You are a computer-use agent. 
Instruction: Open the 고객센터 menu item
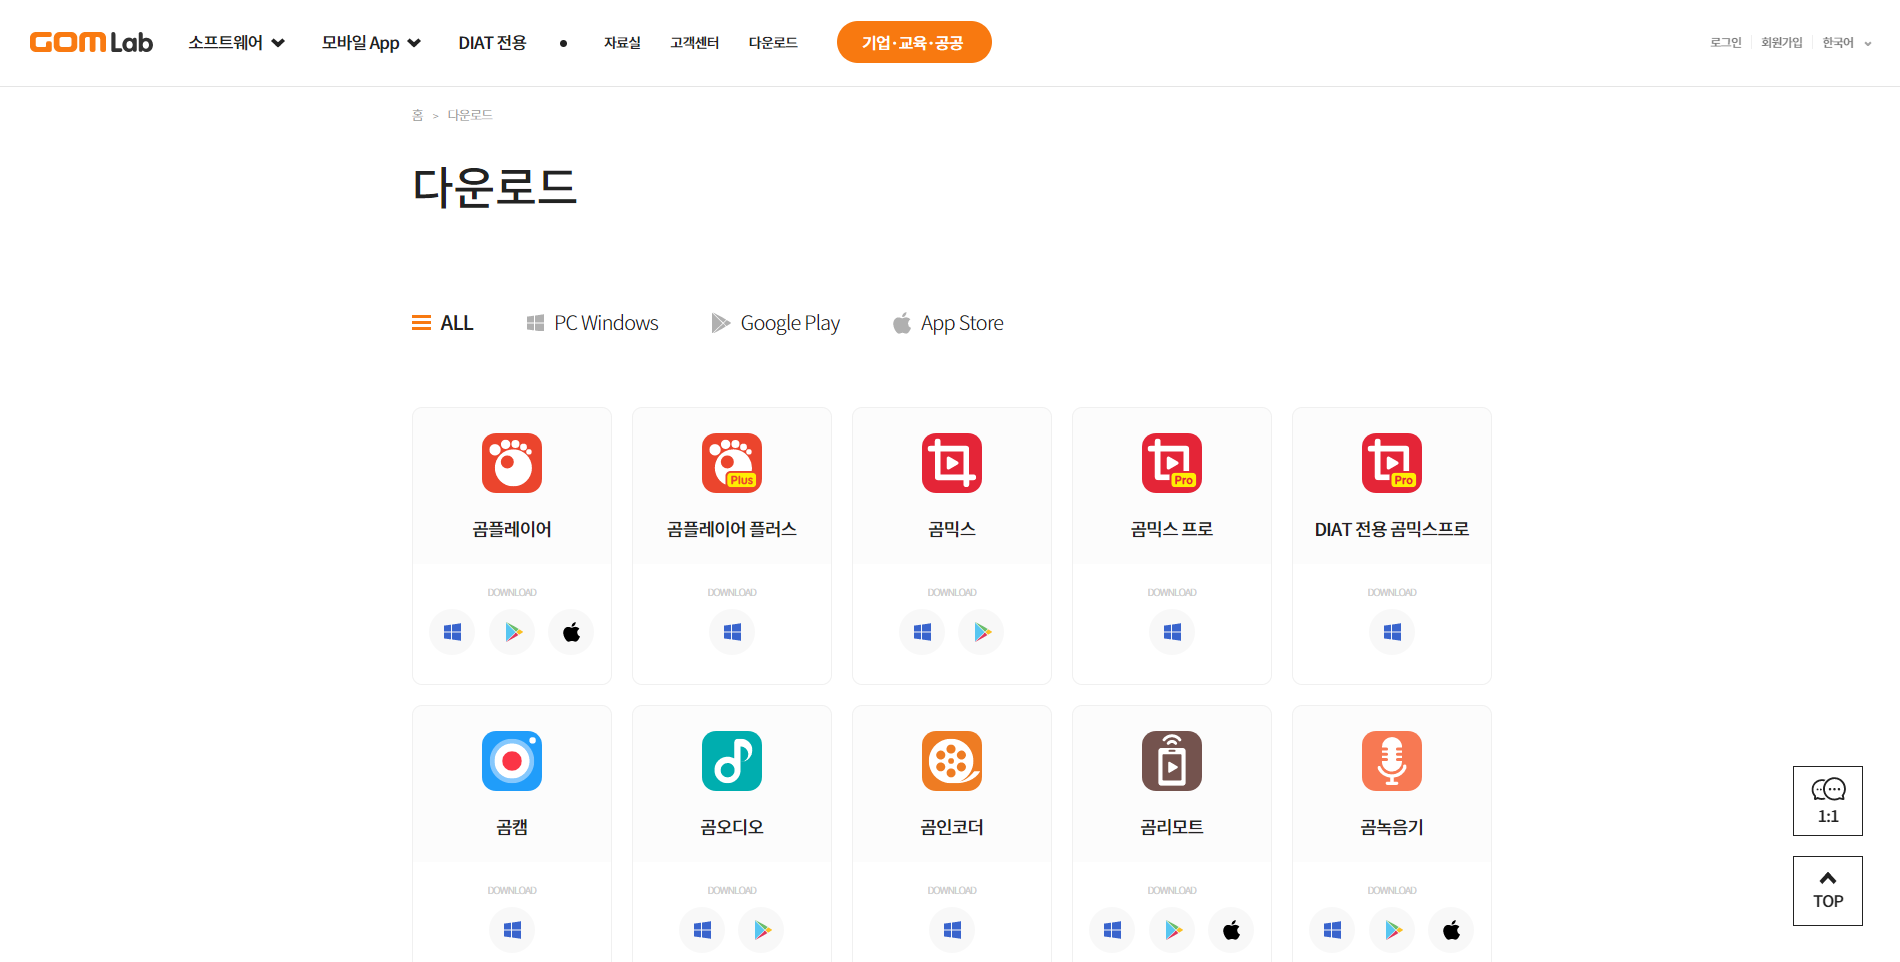695,42
